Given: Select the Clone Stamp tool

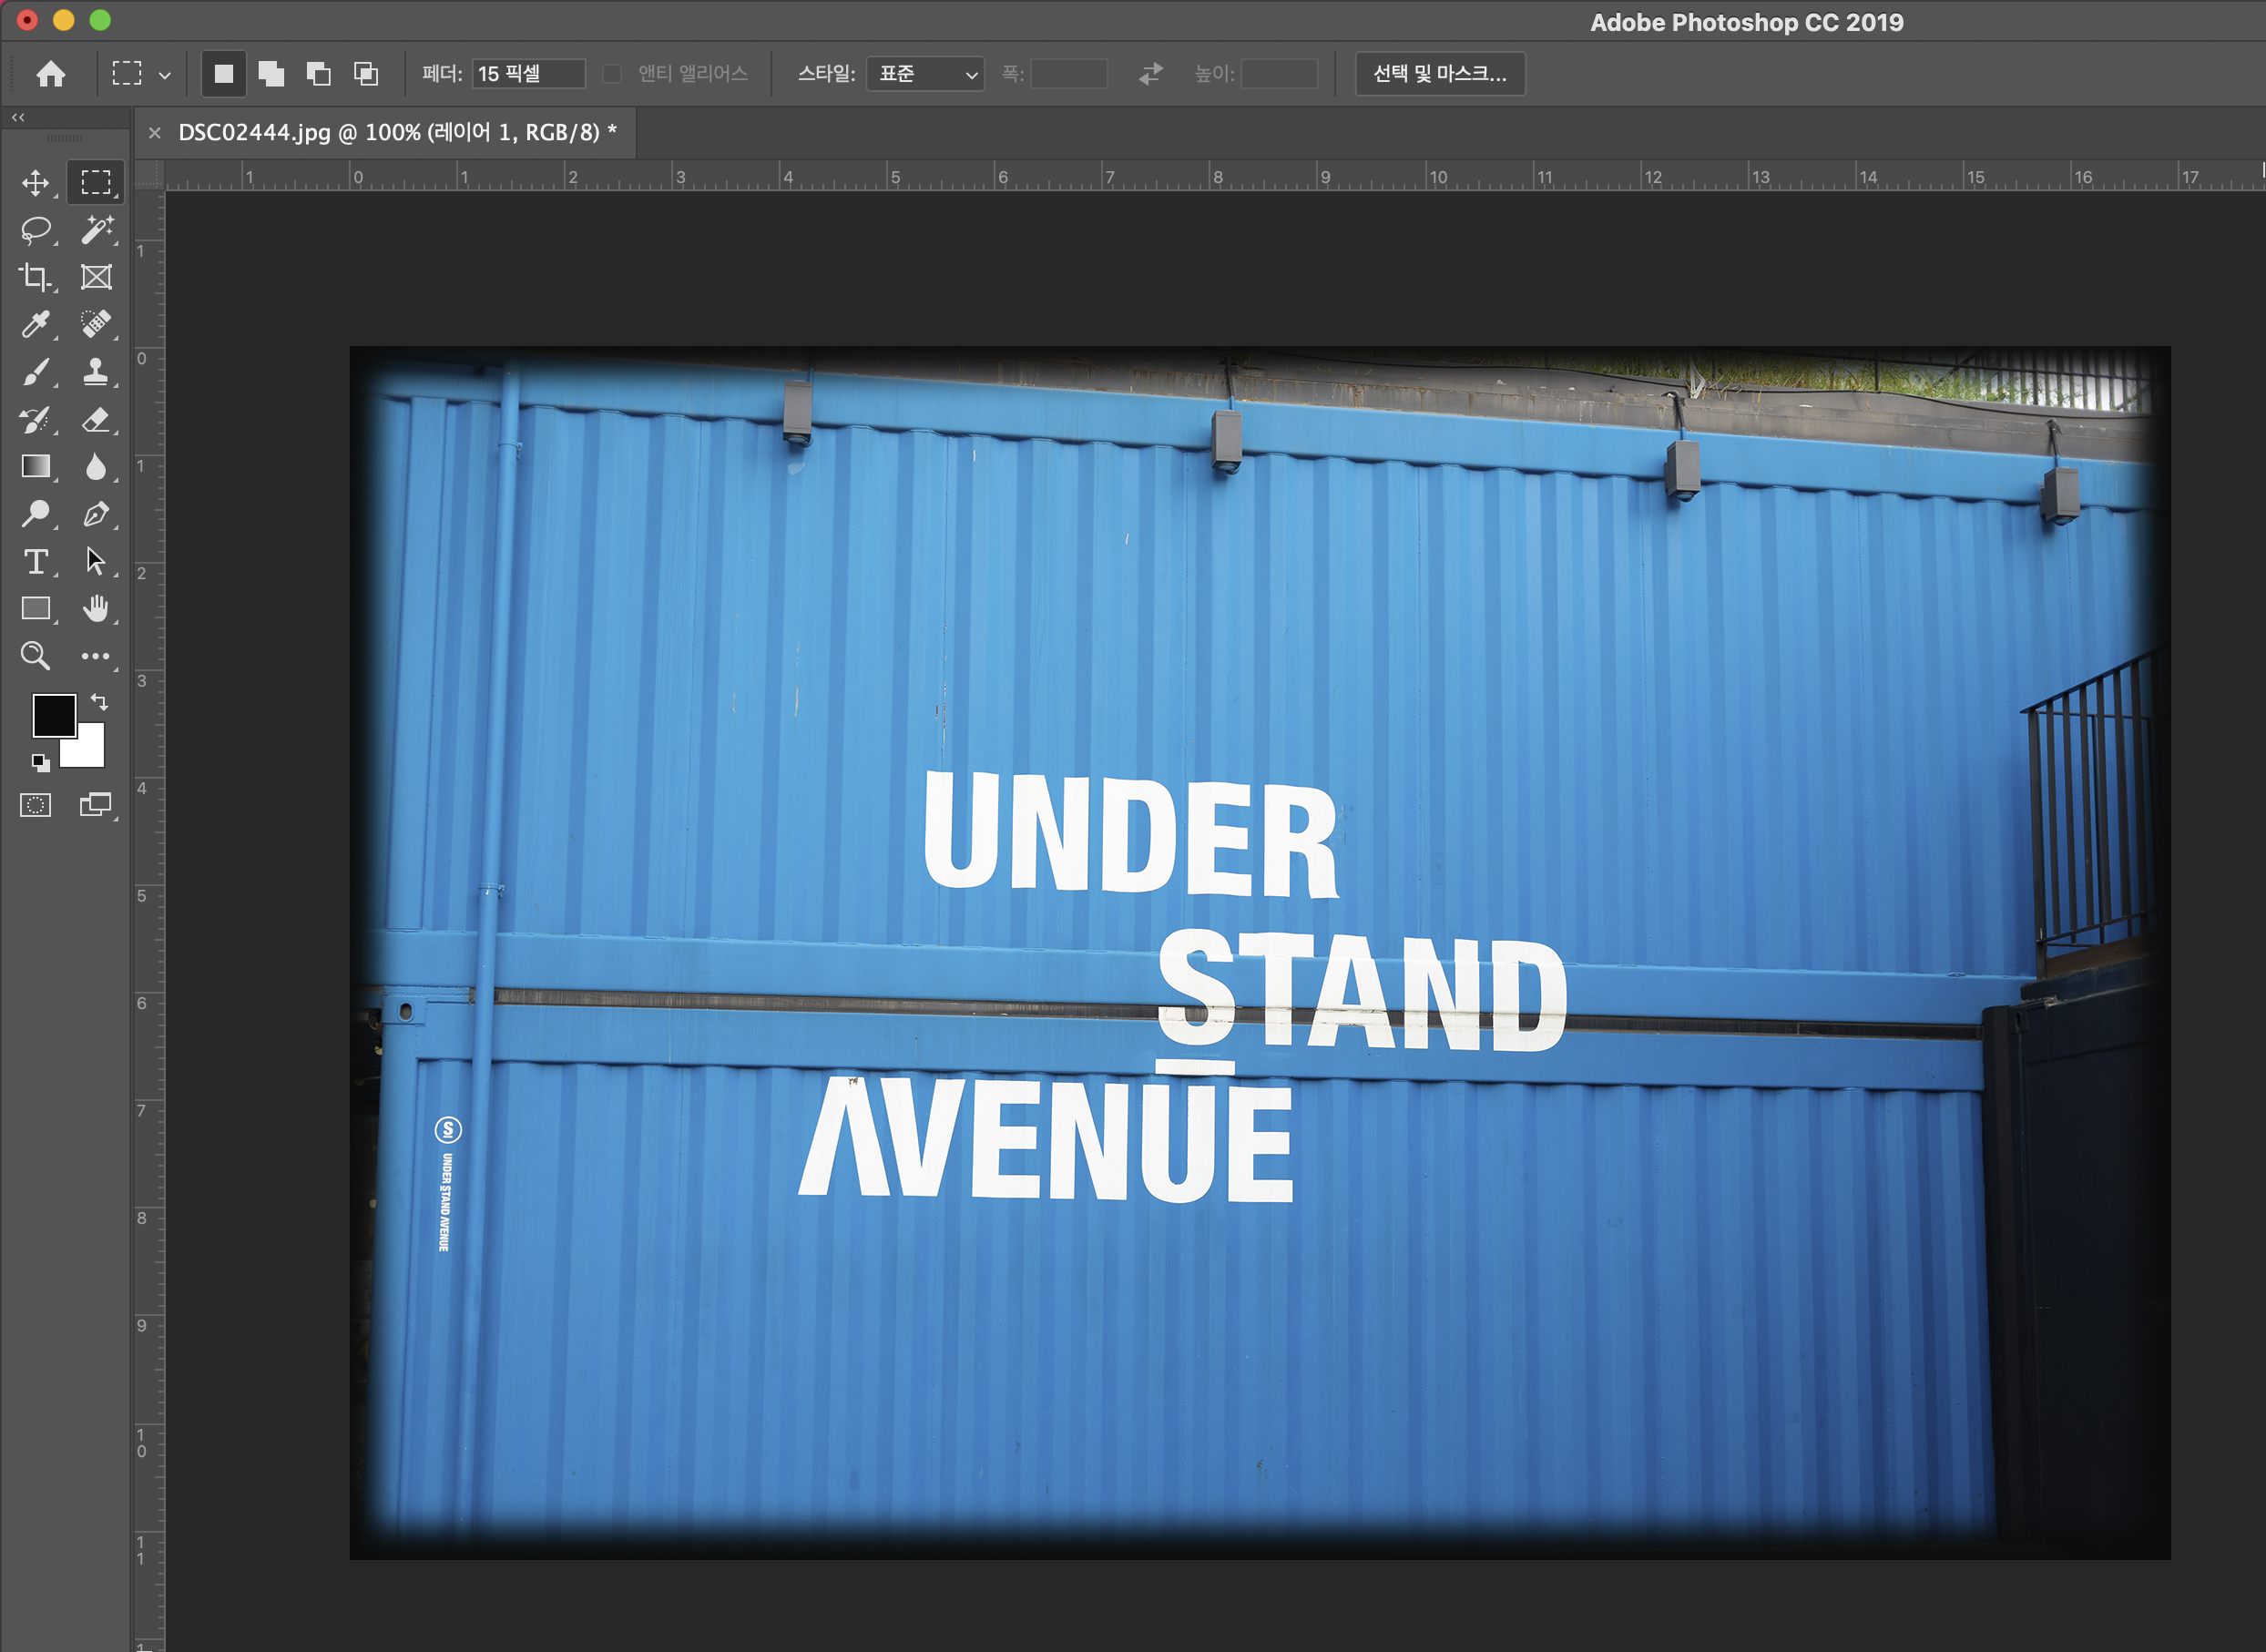Looking at the screenshot, I should (96, 372).
